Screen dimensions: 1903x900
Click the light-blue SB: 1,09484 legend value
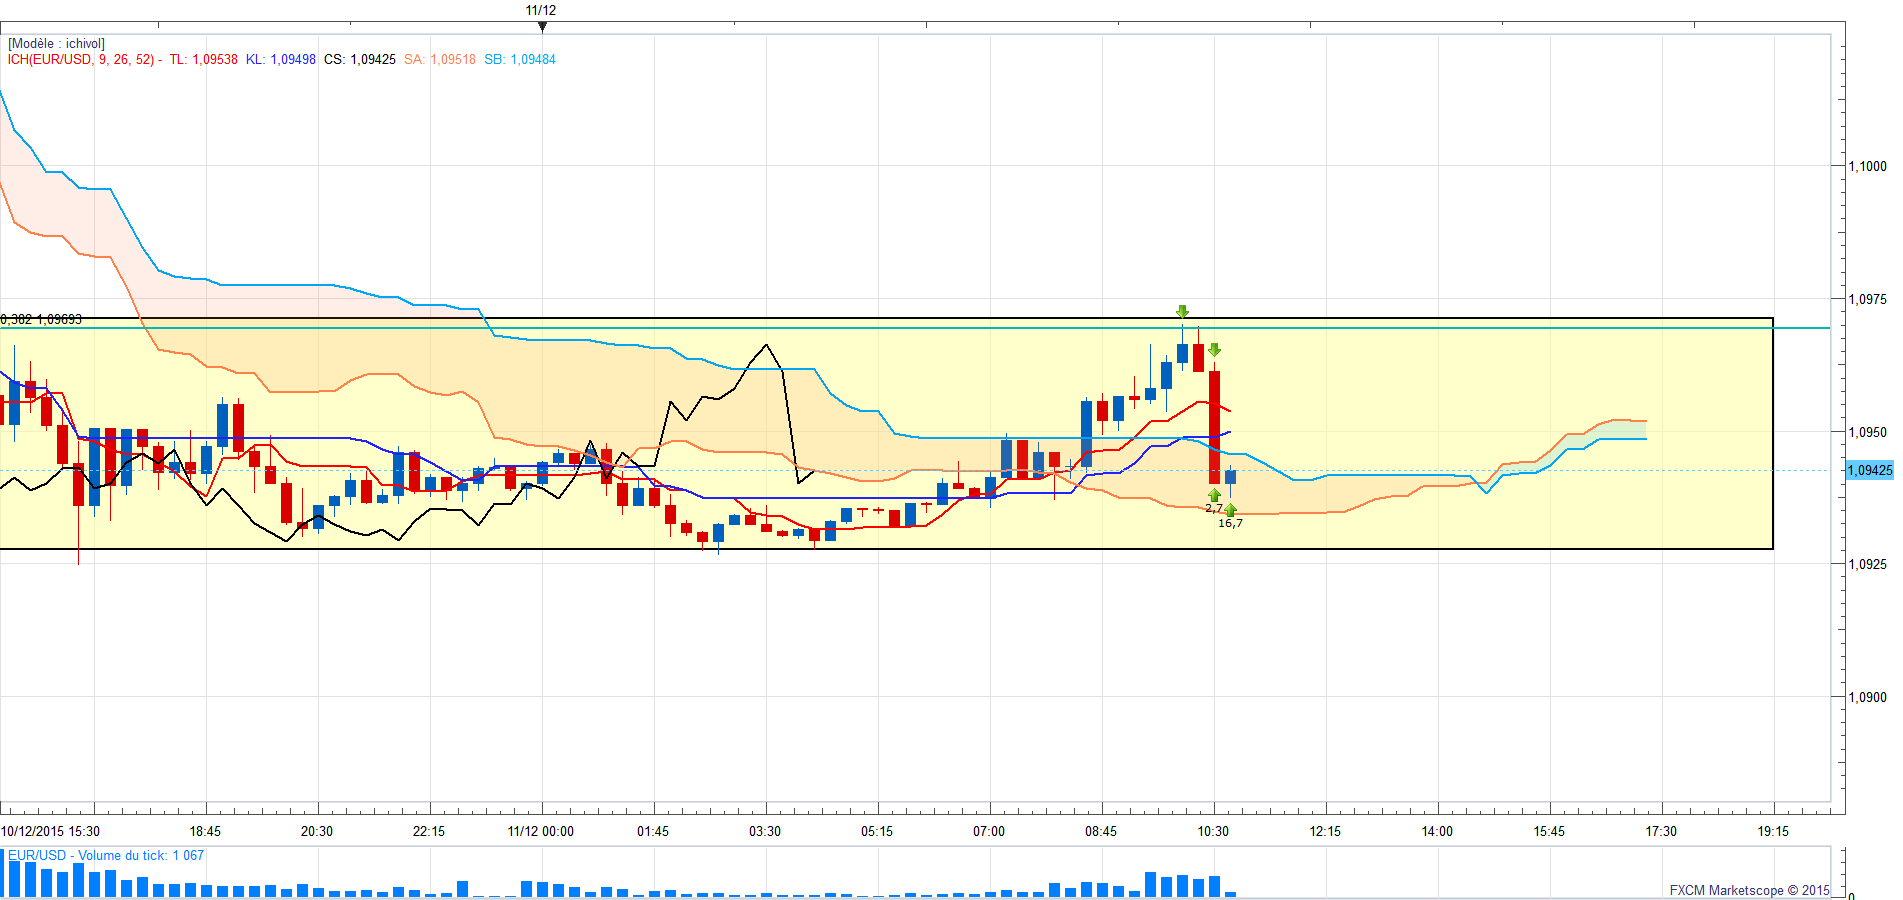click(x=519, y=60)
